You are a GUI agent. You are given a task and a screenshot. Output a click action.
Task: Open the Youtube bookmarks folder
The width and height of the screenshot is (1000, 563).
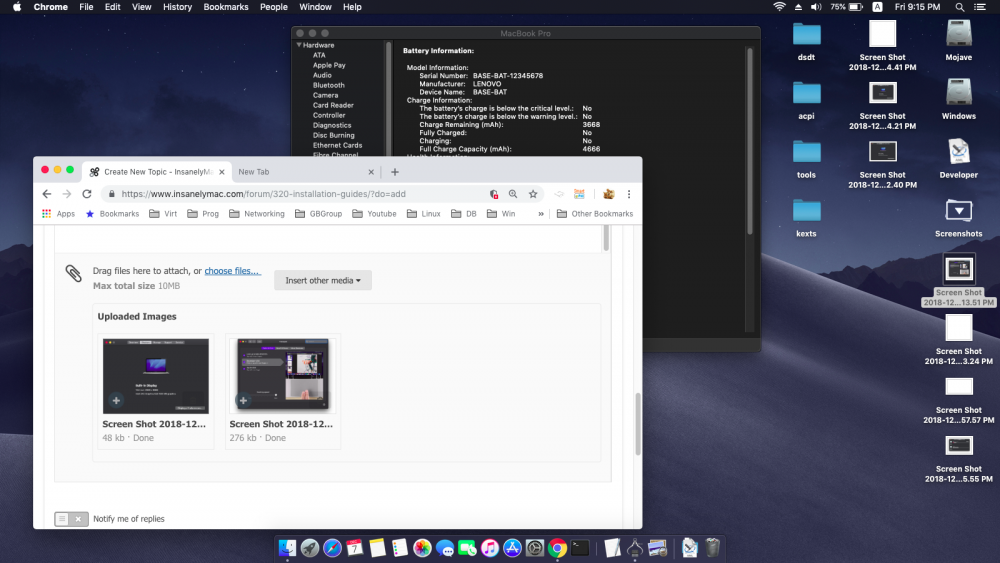[374, 214]
